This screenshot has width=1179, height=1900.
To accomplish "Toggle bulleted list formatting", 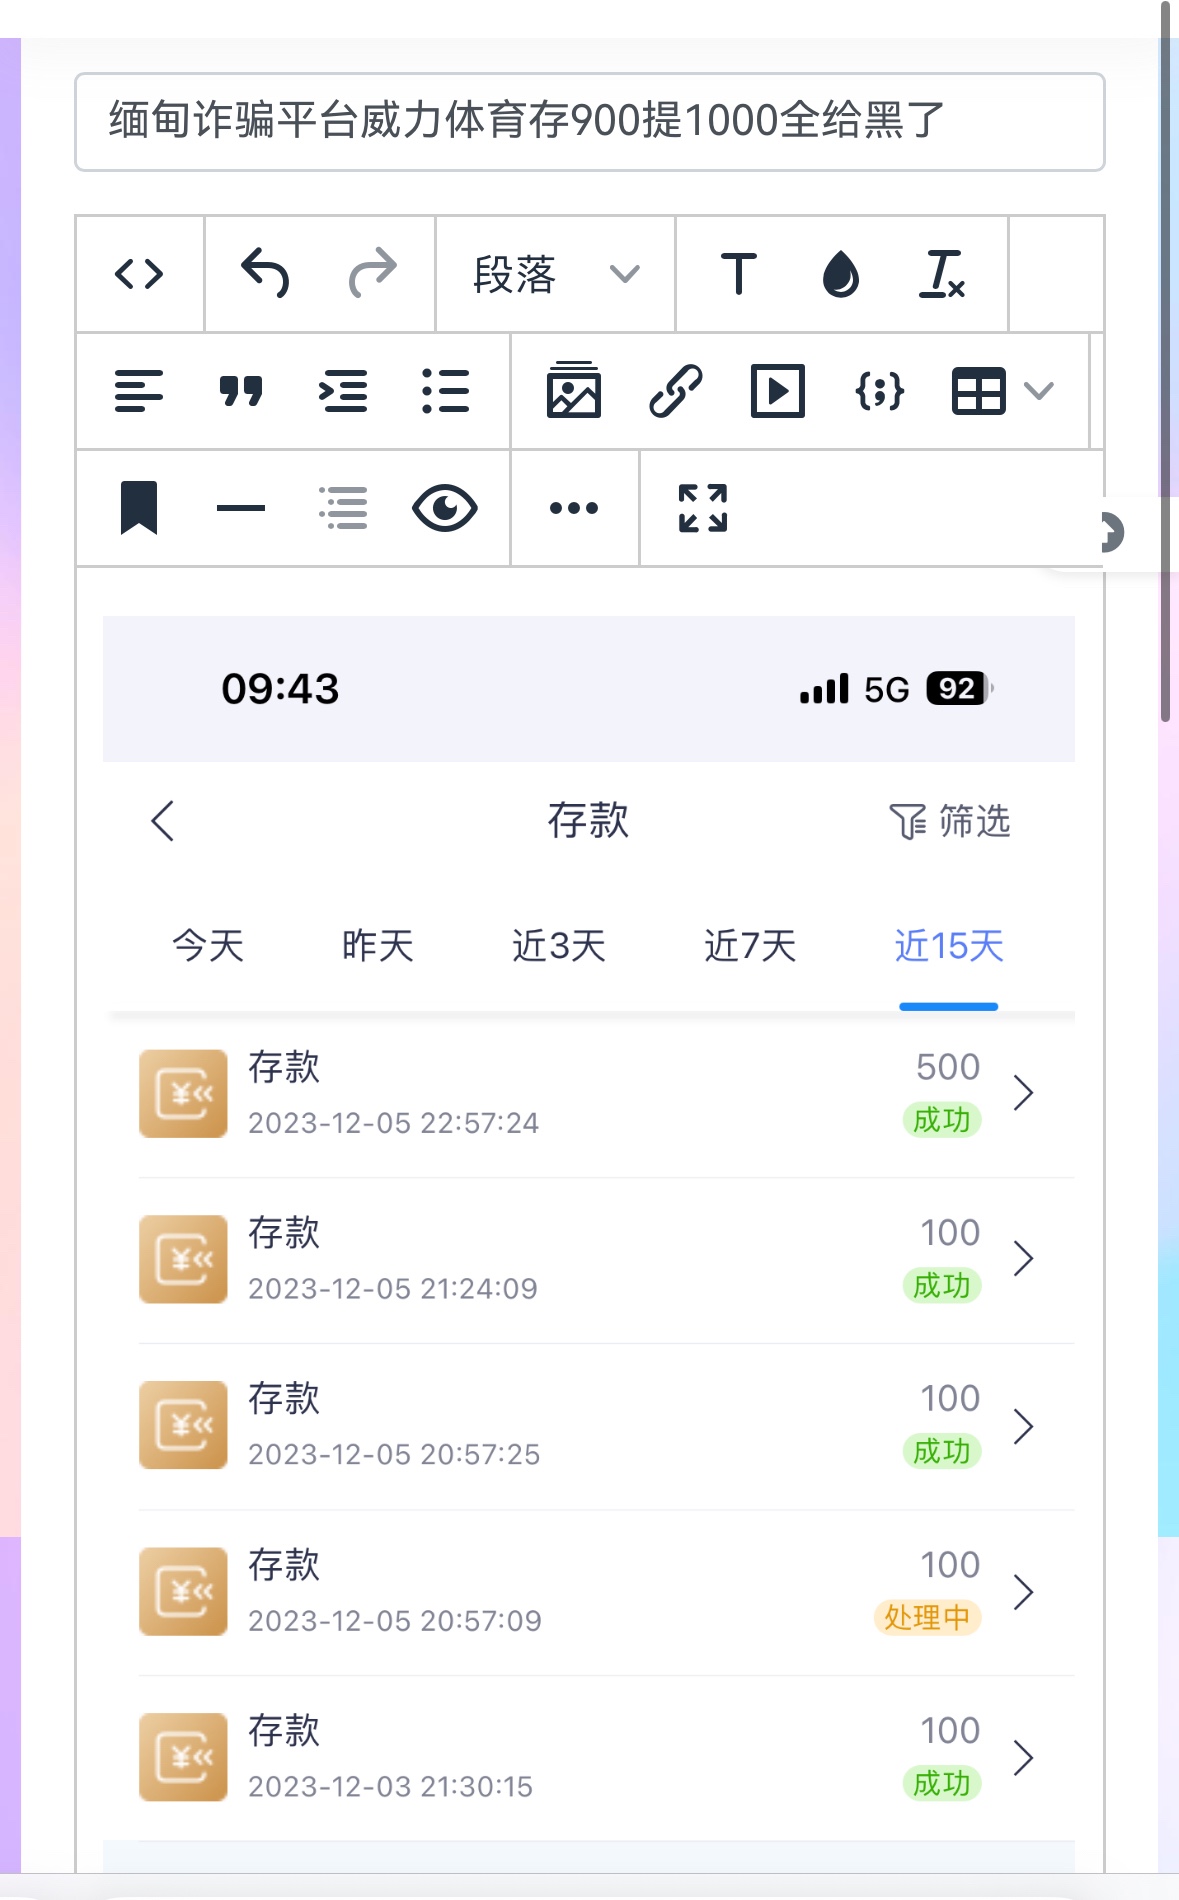I will coord(445,391).
